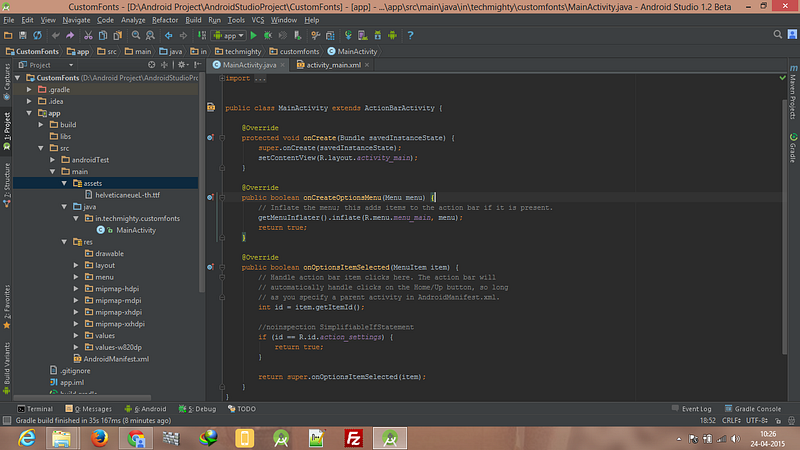Click the Debug bug icon
The image size is (800, 450).
(x=268, y=35)
